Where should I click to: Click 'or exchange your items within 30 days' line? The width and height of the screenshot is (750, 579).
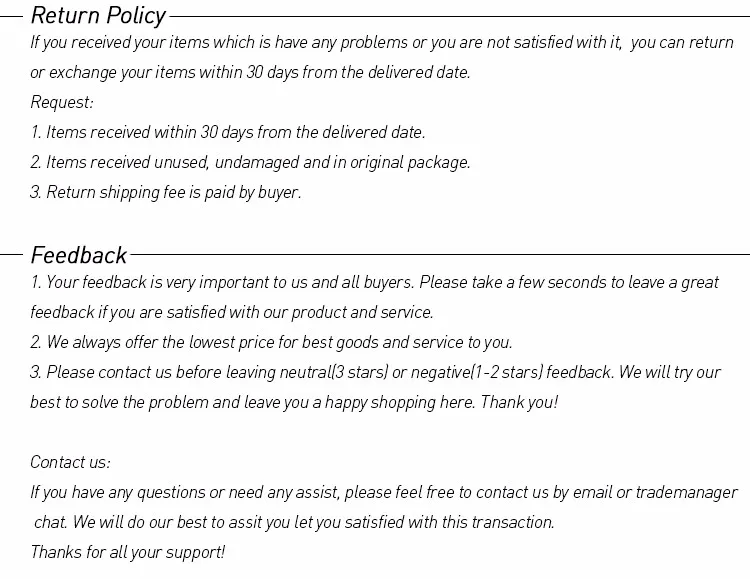pyautogui.click(x=250, y=72)
